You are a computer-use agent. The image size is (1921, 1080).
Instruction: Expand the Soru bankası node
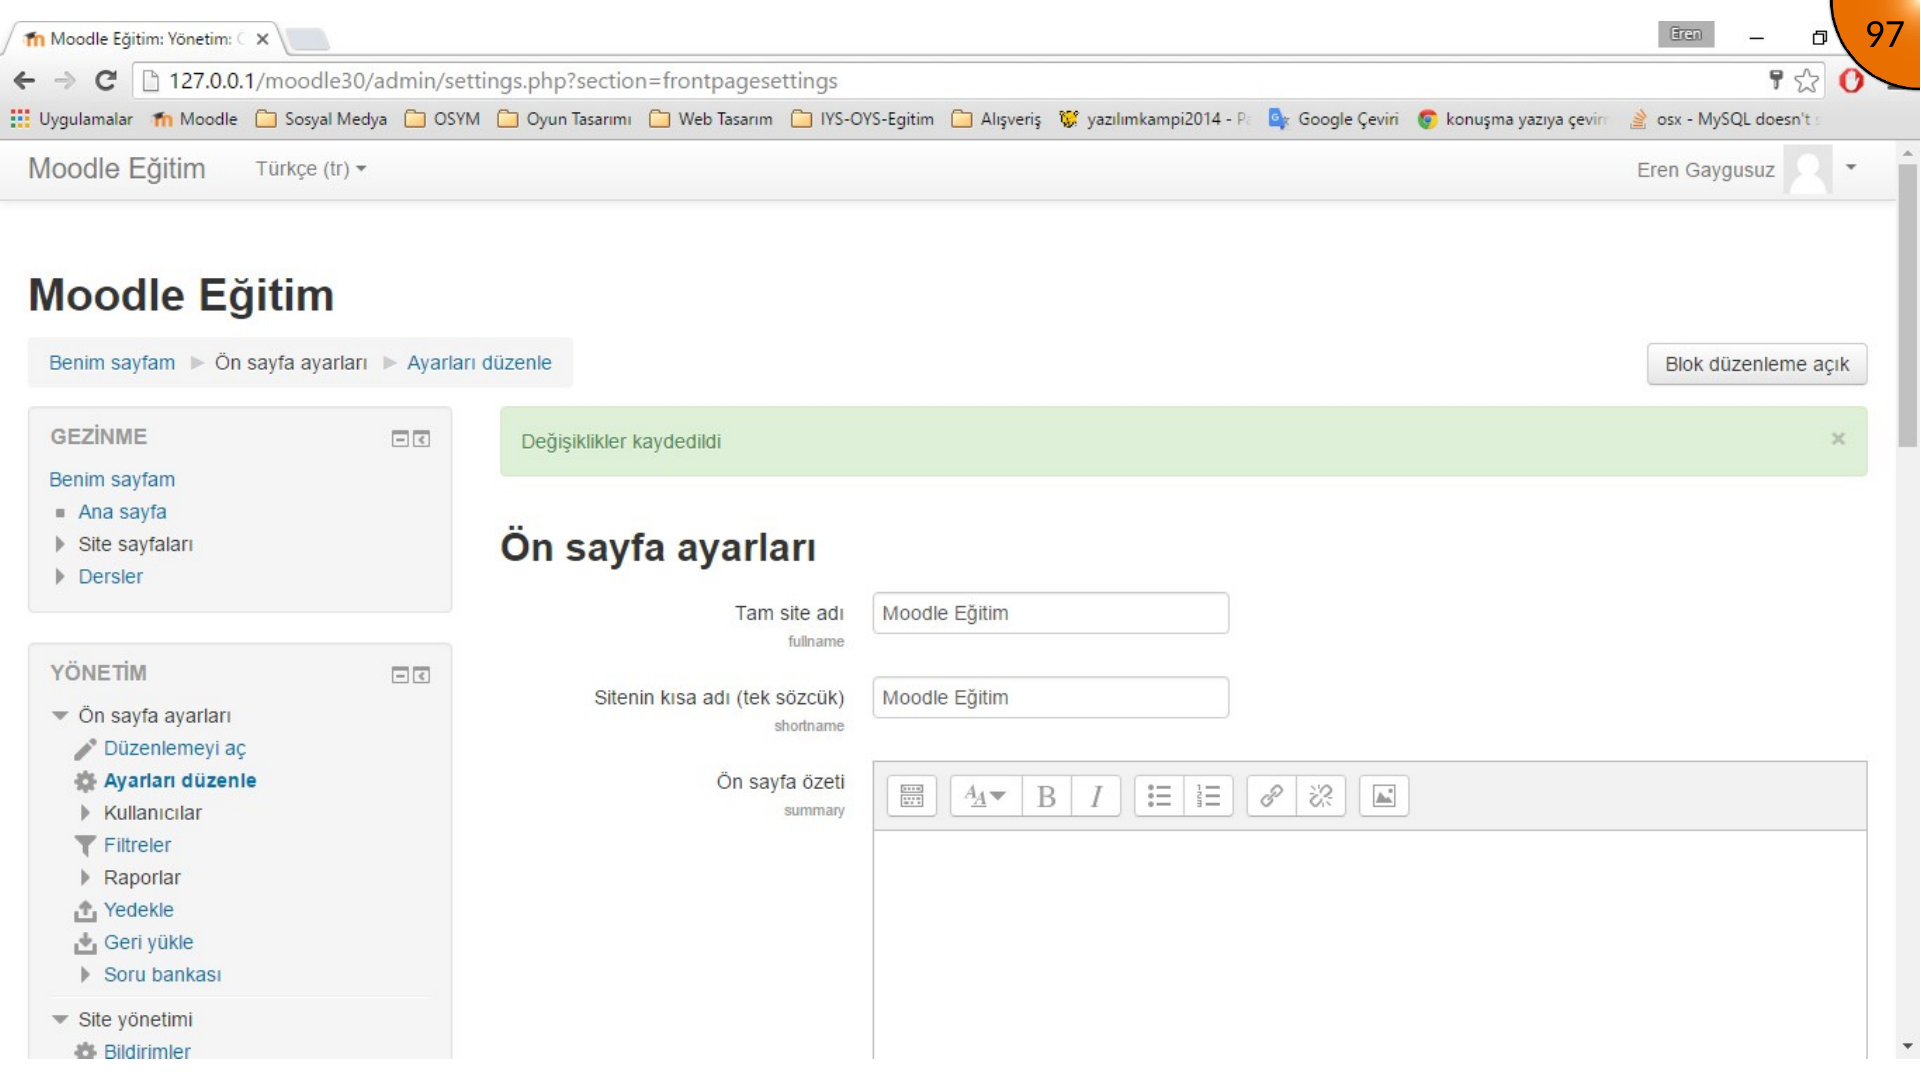[85, 975]
